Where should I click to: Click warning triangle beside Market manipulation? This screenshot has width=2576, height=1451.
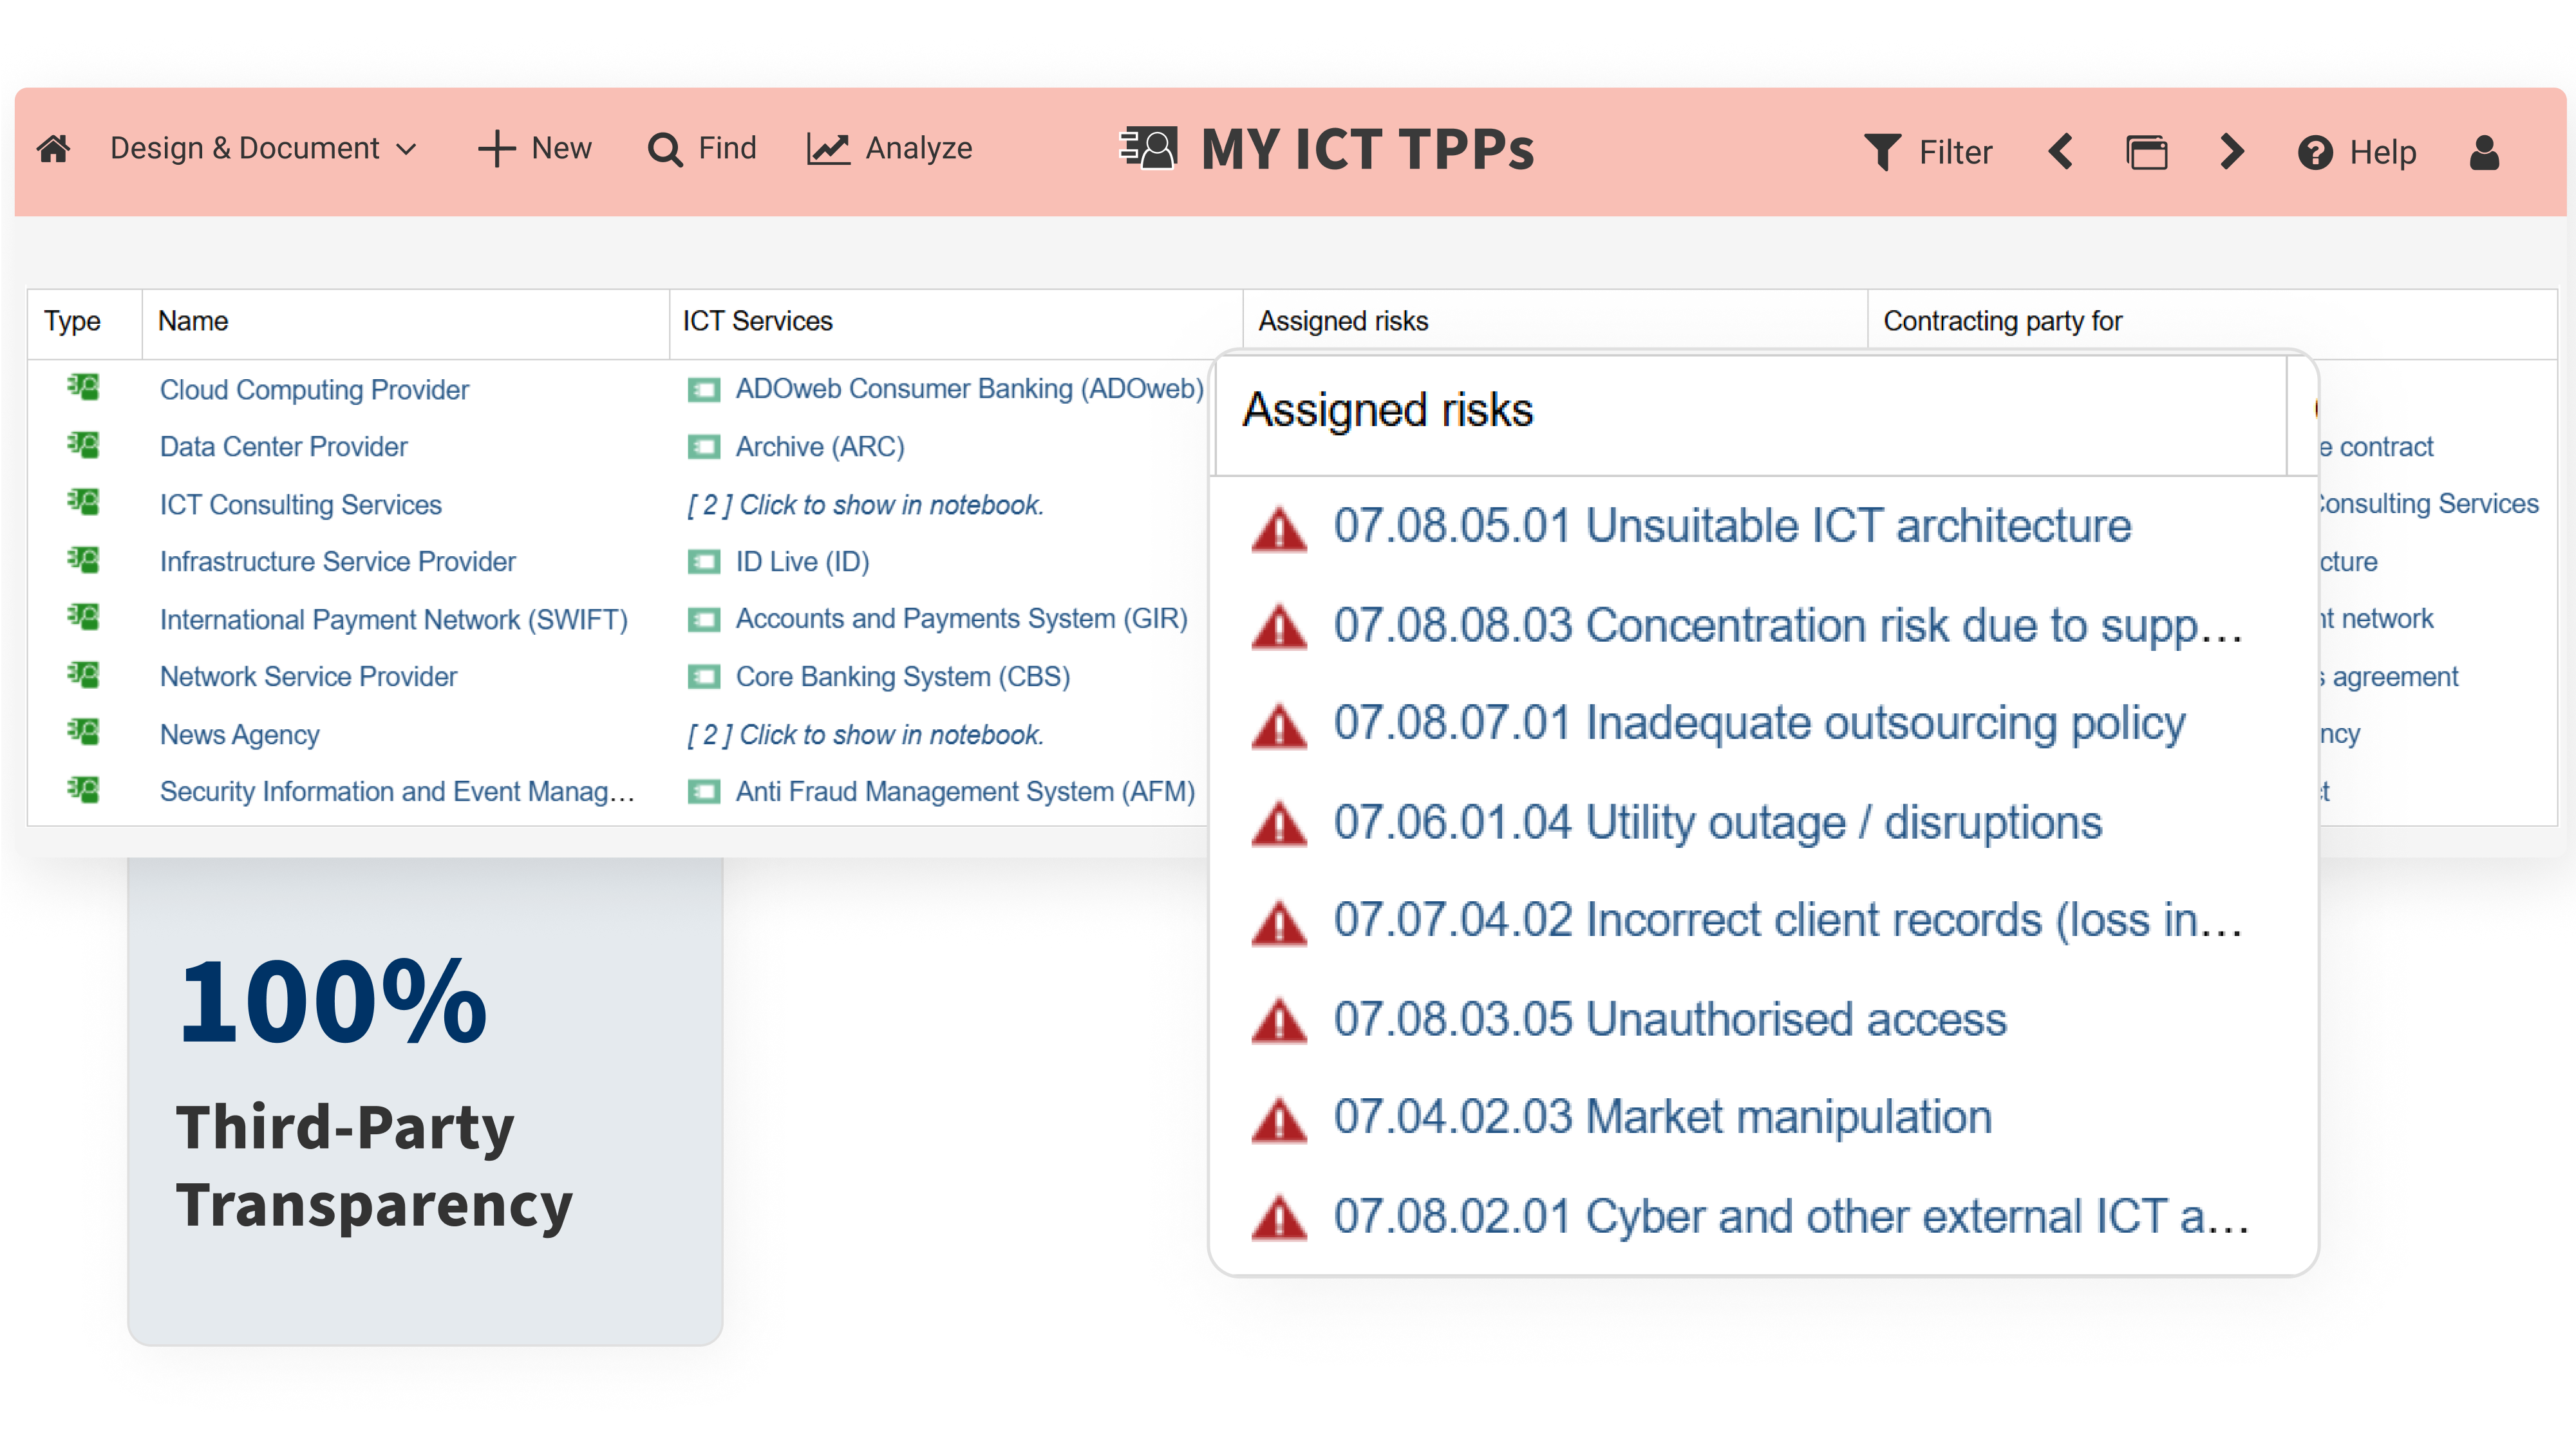click(x=1279, y=1120)
